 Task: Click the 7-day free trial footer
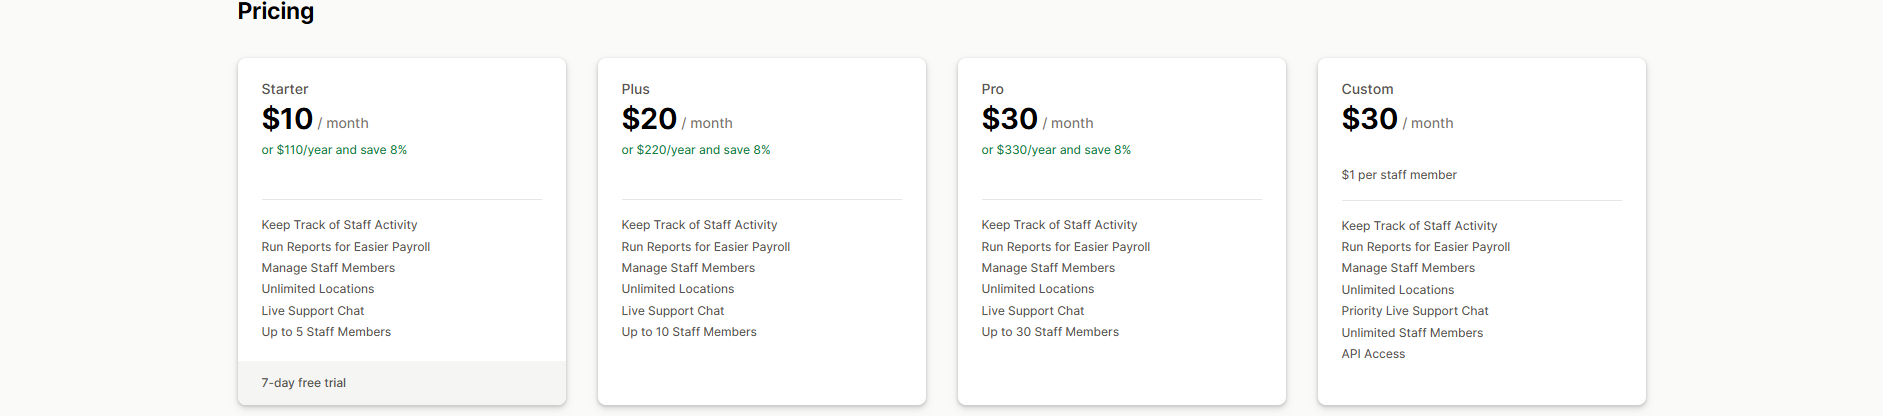[304, 383]
